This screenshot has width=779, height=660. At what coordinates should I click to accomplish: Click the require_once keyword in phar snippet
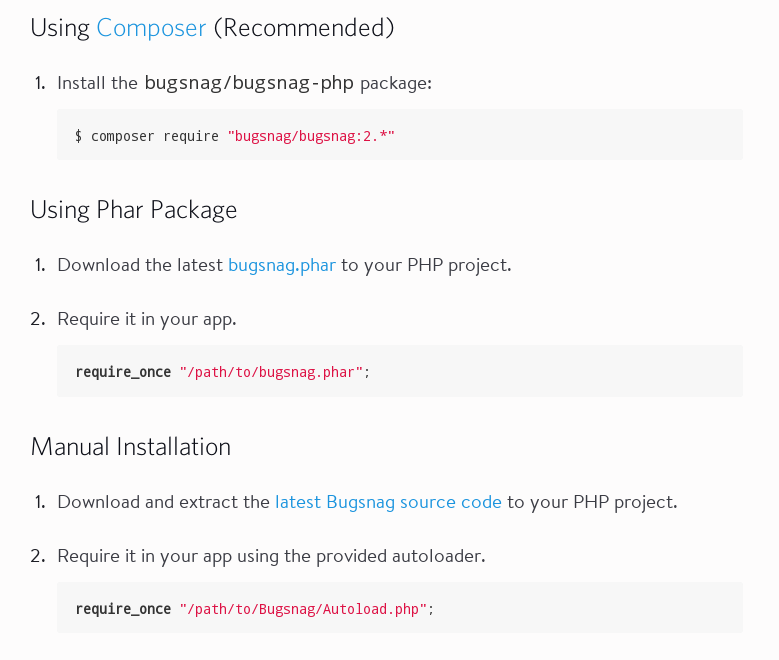[x=123, y=372]
